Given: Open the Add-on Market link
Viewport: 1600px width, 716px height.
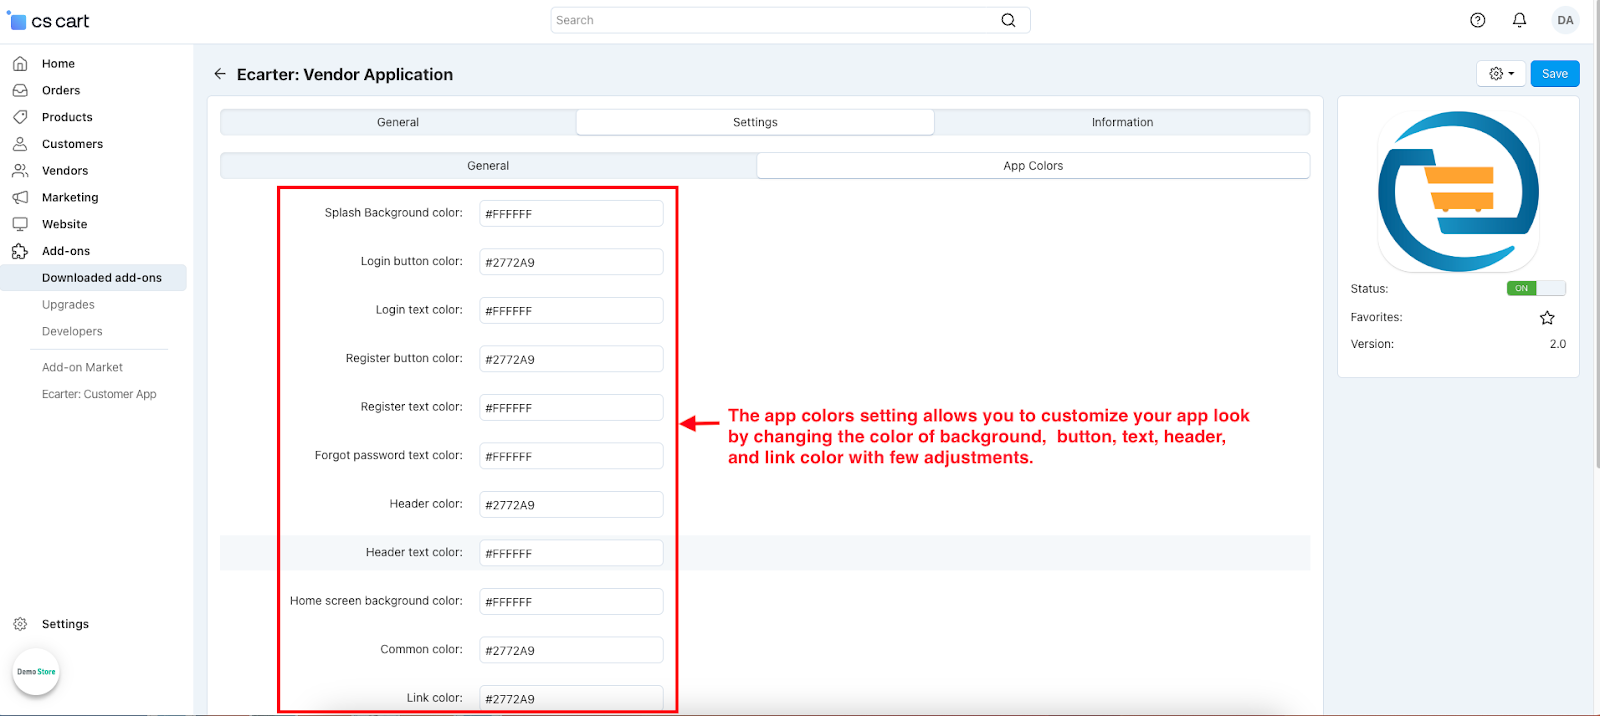Looking at the screenshot, I should pyautogui.click(x=82, y=367).
